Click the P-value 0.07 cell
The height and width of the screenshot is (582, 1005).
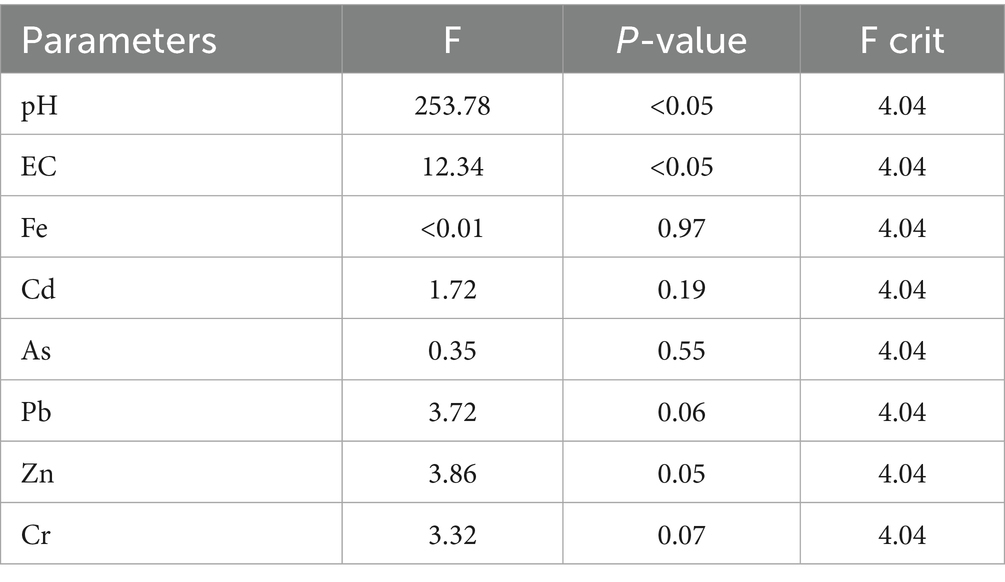tap(681, 535)
